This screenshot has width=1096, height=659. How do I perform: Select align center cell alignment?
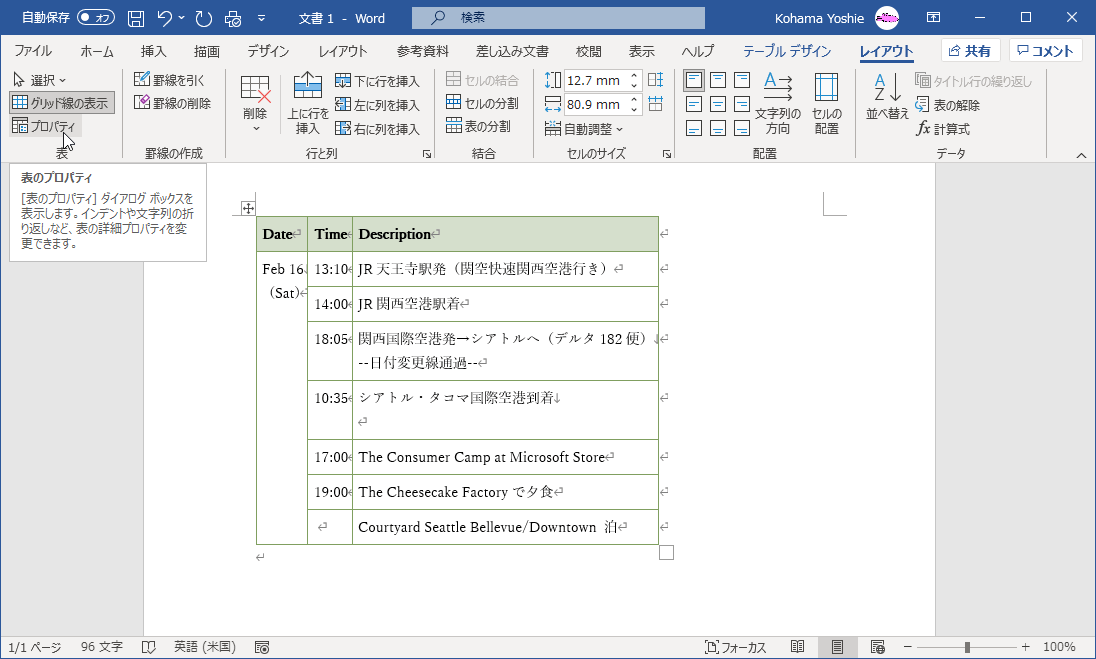[718, 104]
